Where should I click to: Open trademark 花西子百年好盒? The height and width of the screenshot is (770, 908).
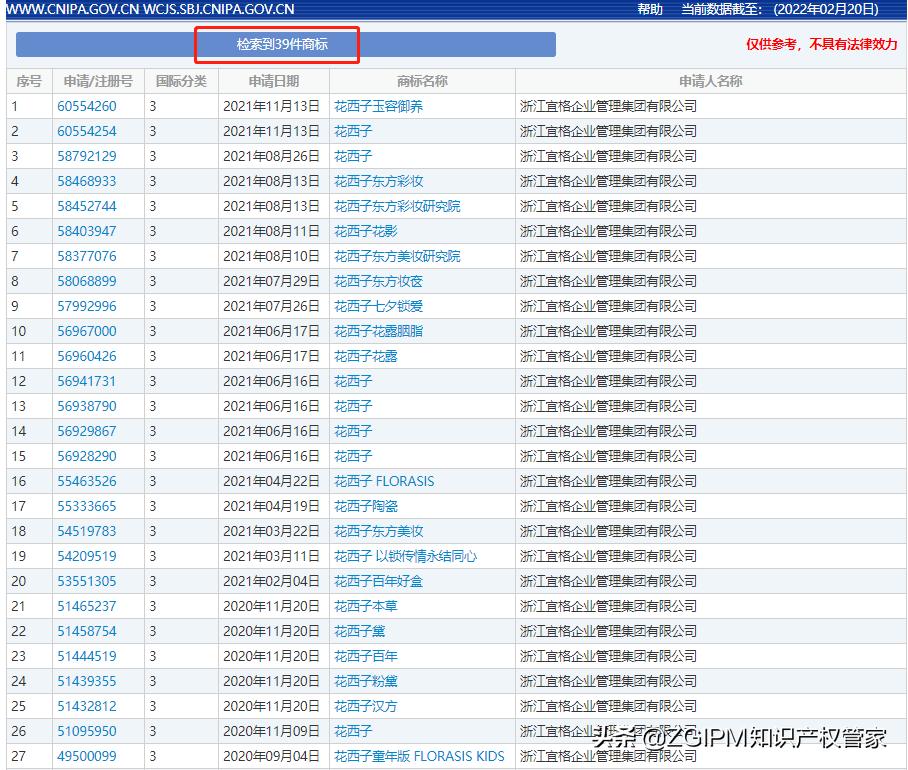(379, 581)
